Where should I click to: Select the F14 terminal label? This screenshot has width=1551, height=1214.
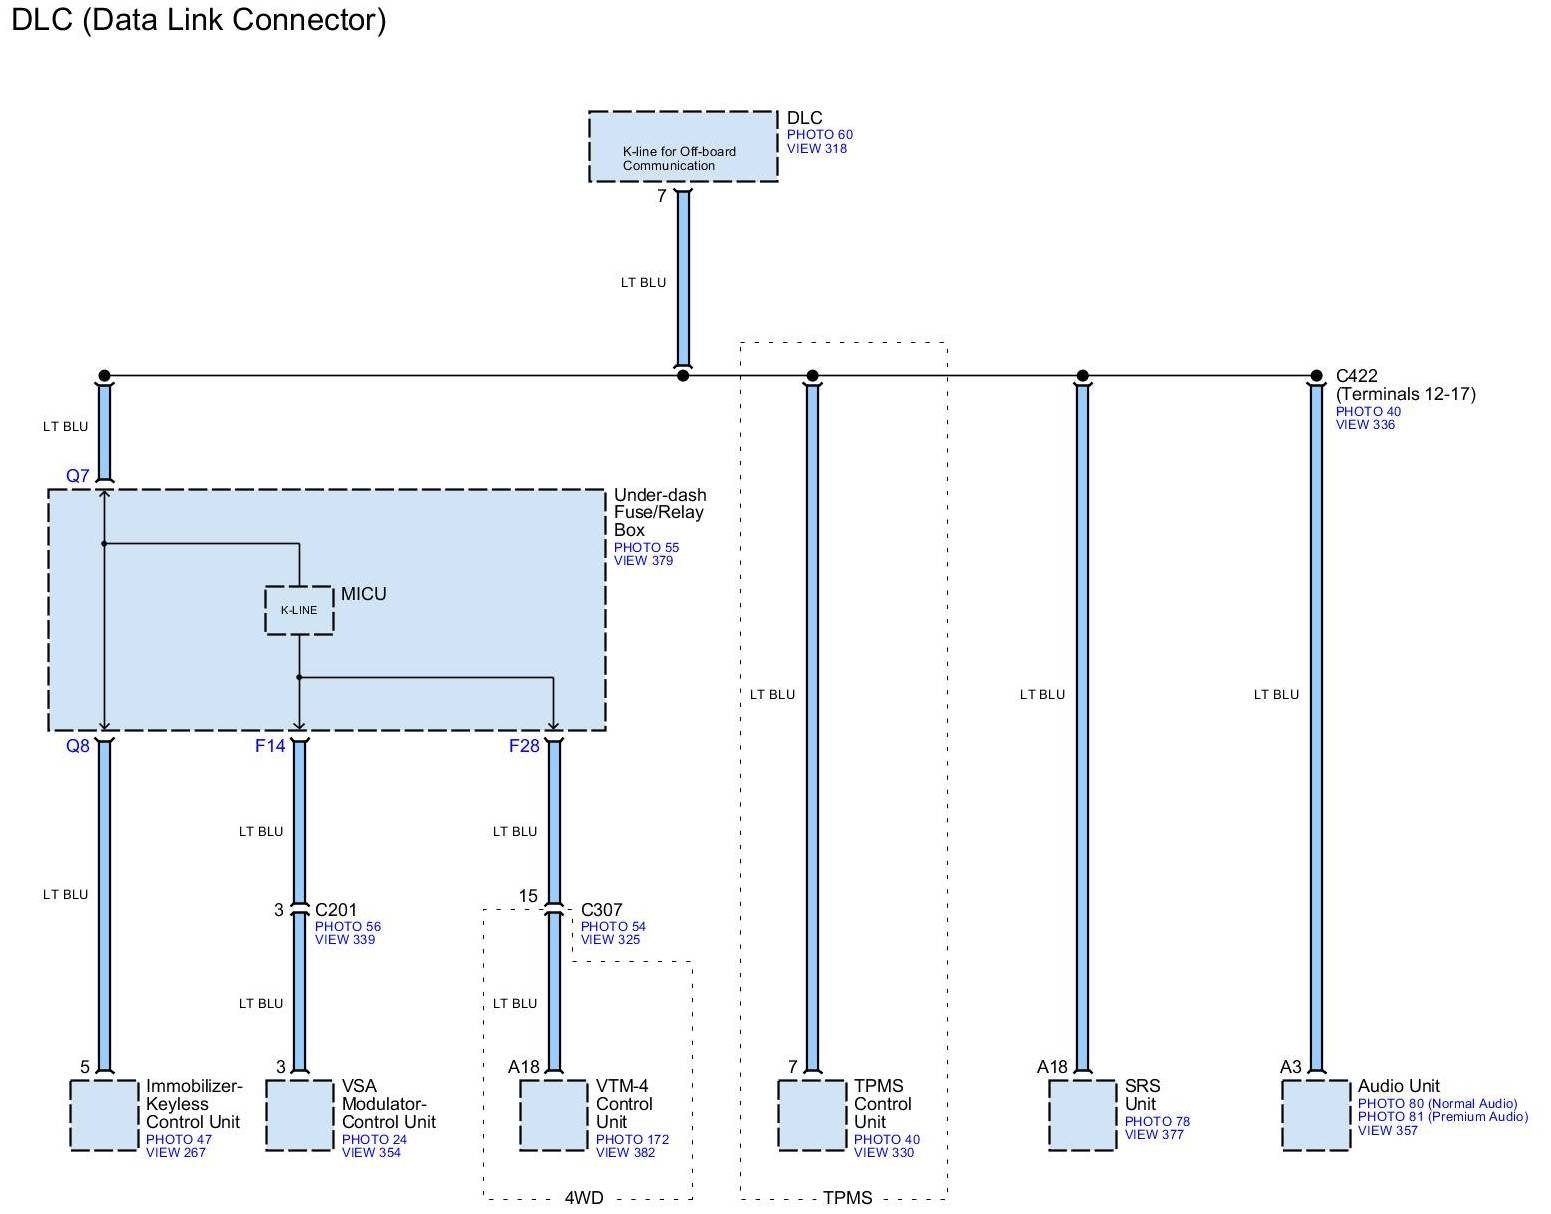(x=270, y=746)
